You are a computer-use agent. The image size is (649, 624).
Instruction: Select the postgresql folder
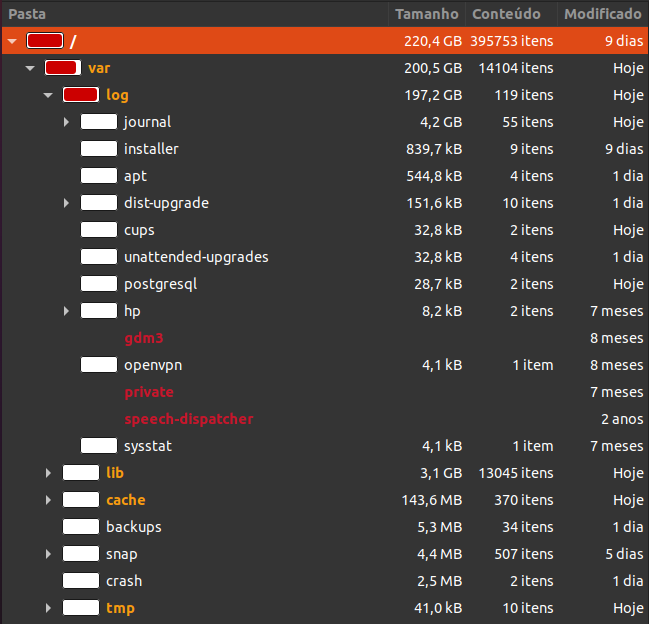click(x=161, y=284)
